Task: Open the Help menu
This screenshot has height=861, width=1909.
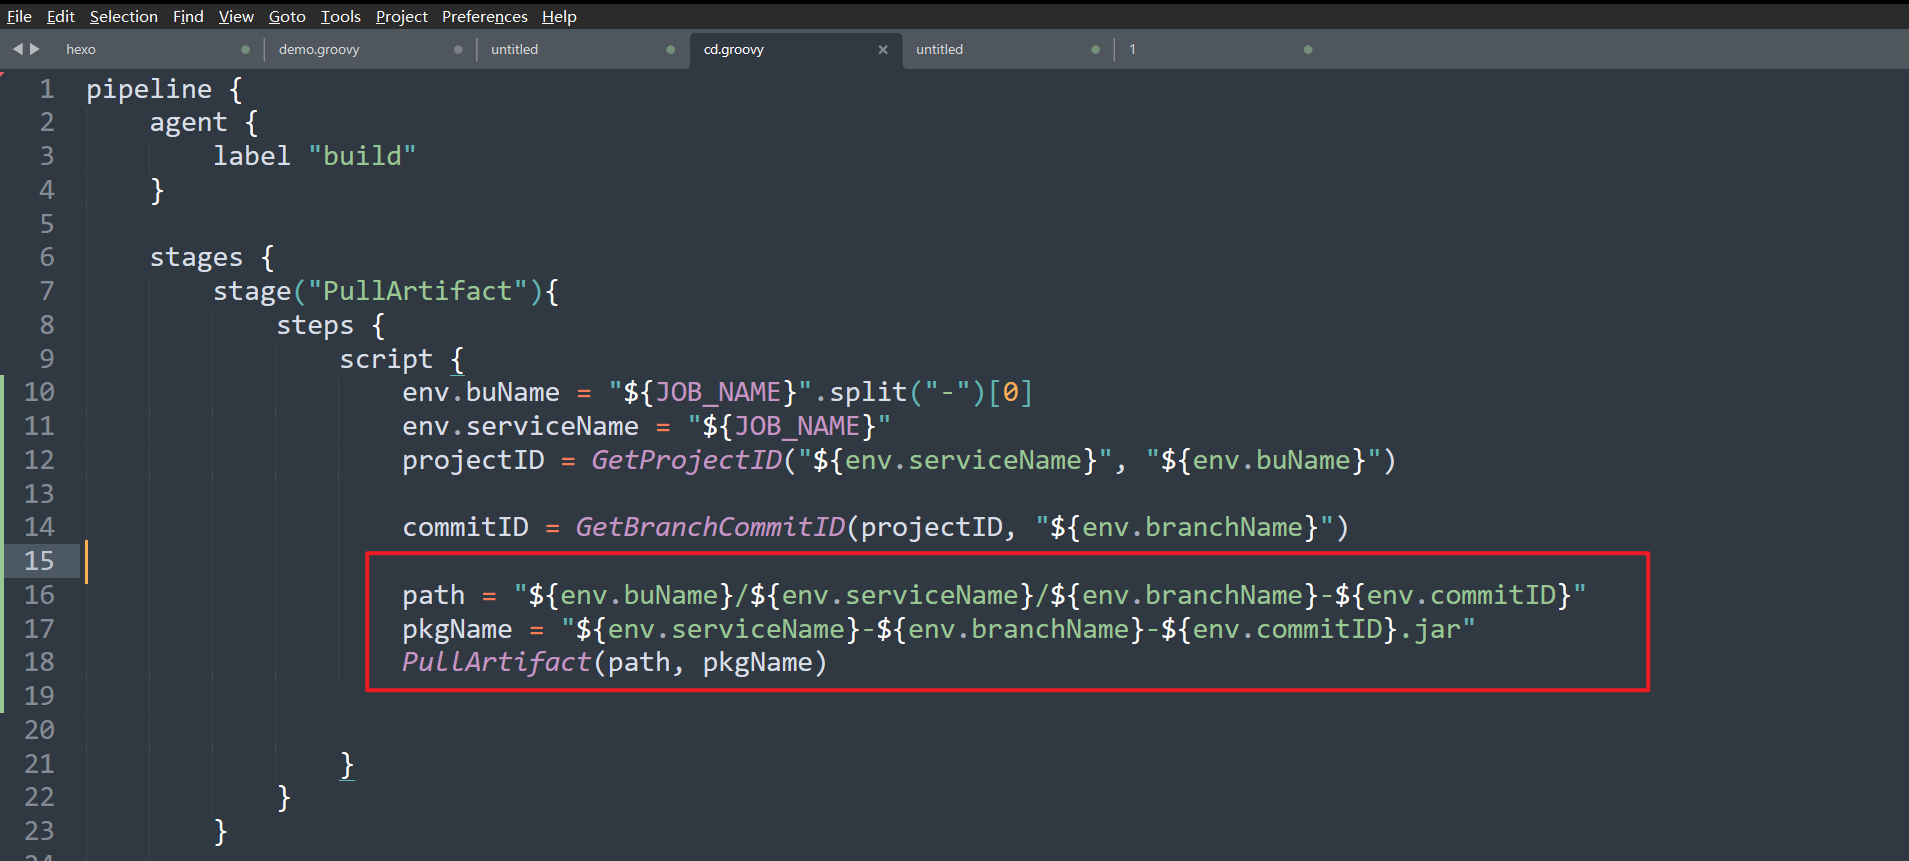Action: tap(559, 16)
